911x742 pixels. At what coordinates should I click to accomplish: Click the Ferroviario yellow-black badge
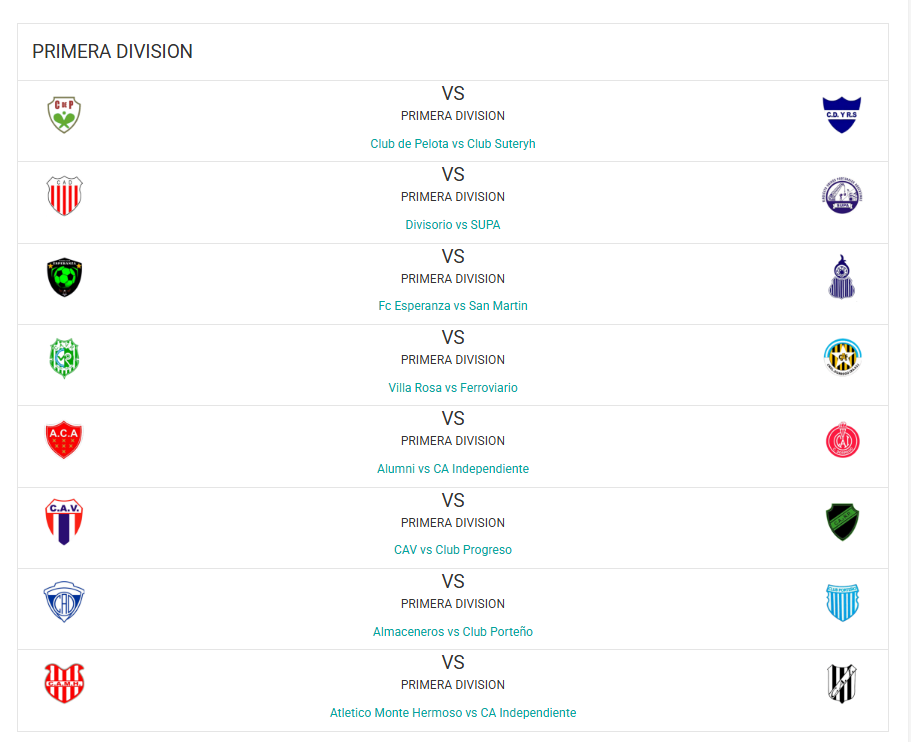pyautogui.click(x=842, y=357)
